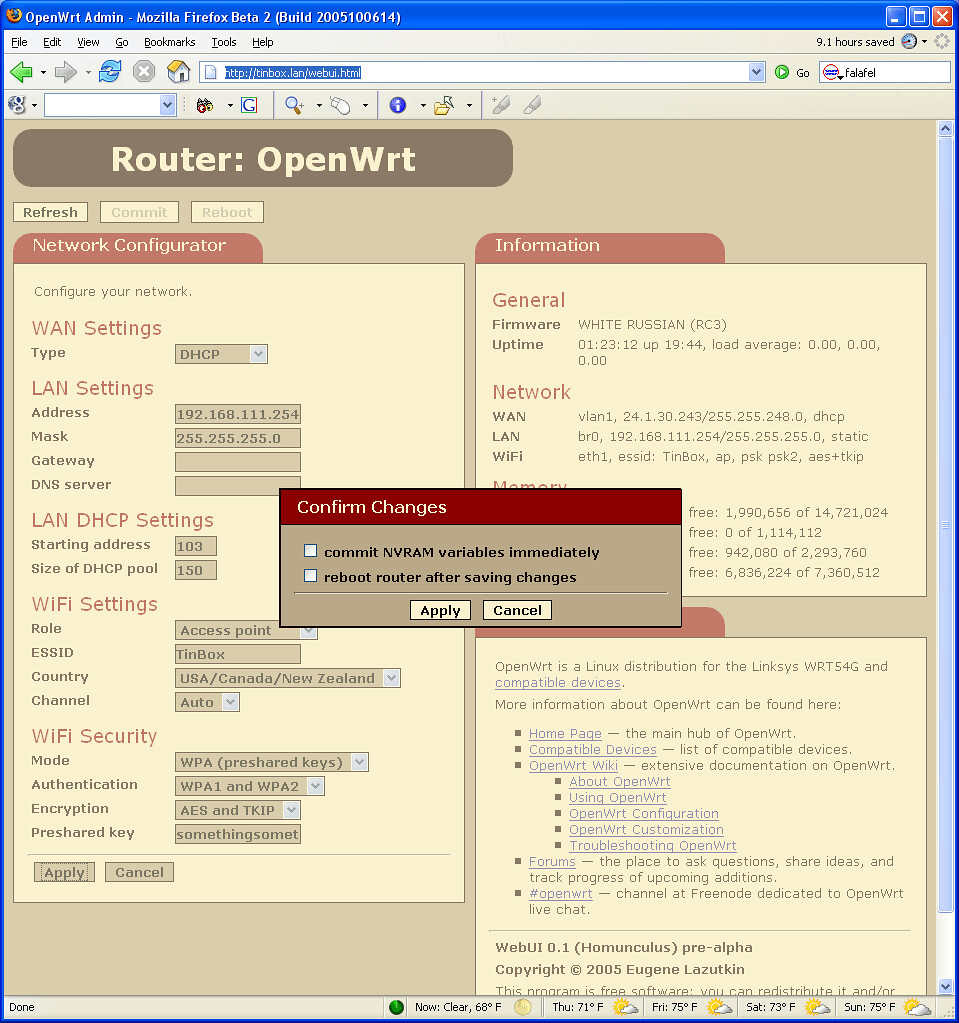Open the Troubleshooting OpenWrt link
959x1023 pixels.
pos(652,846)
